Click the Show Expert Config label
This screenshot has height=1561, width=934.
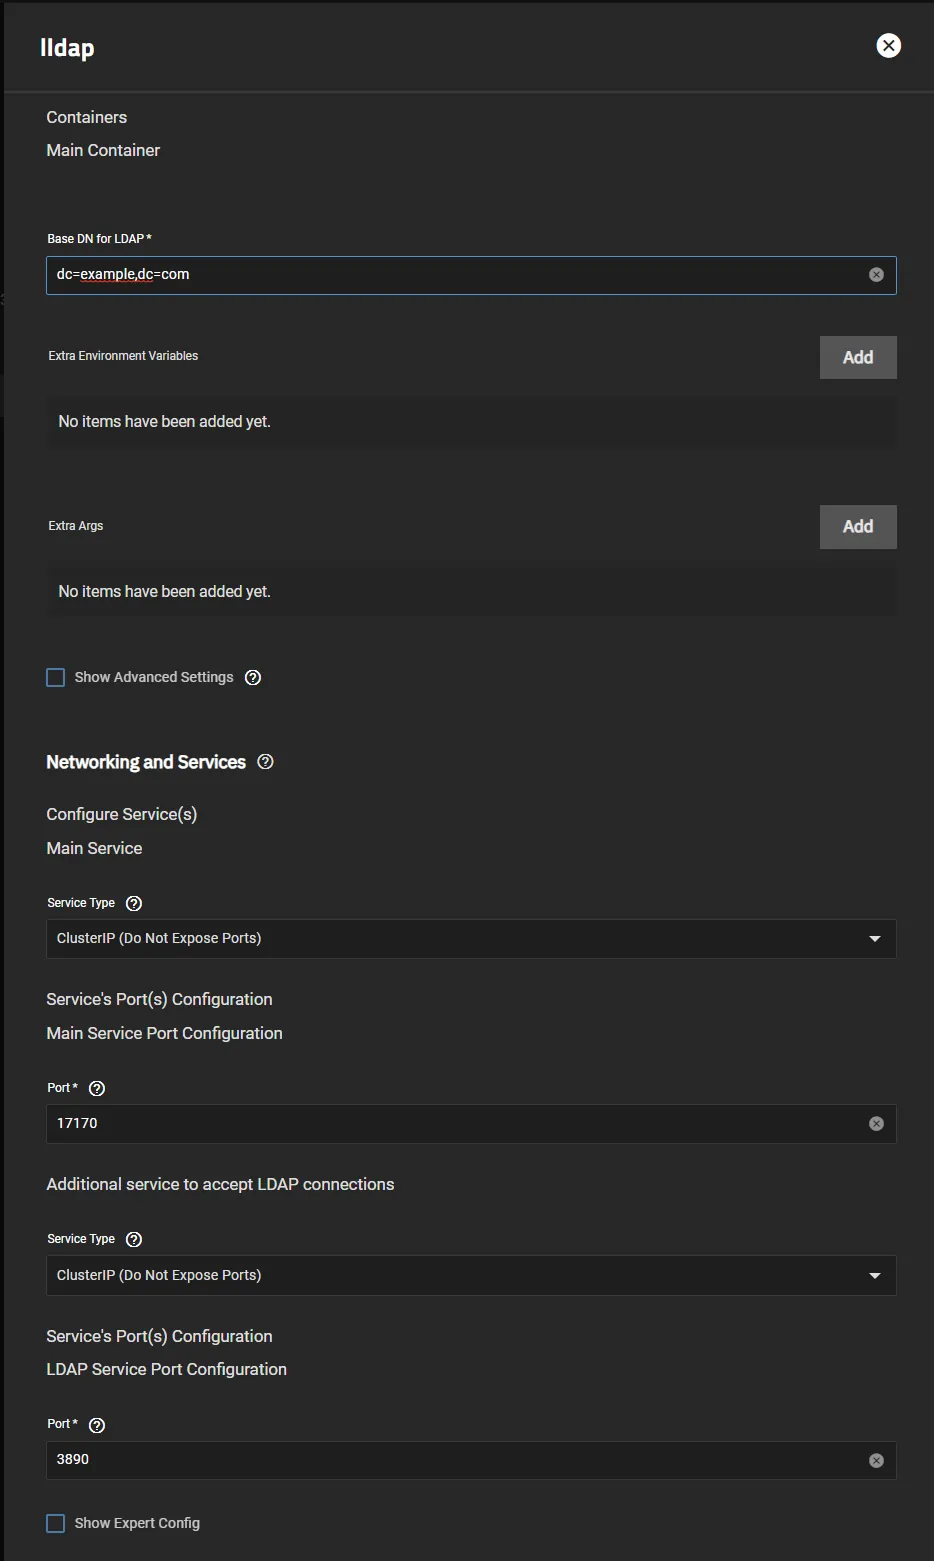(137, 1523)
